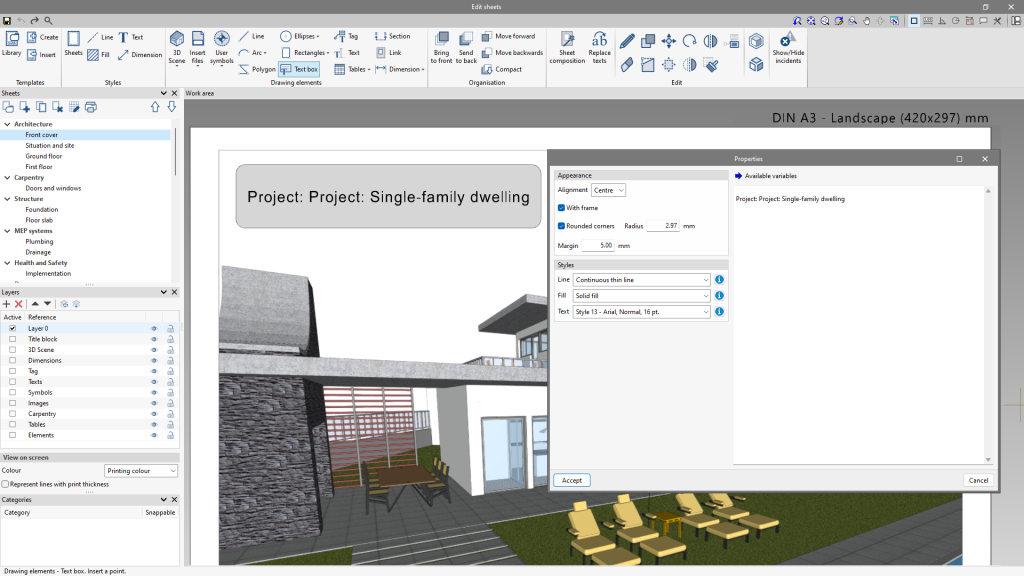Screen dimensions: 1024x576
Task: Click the Insert files icon
Action: point(198,47)
